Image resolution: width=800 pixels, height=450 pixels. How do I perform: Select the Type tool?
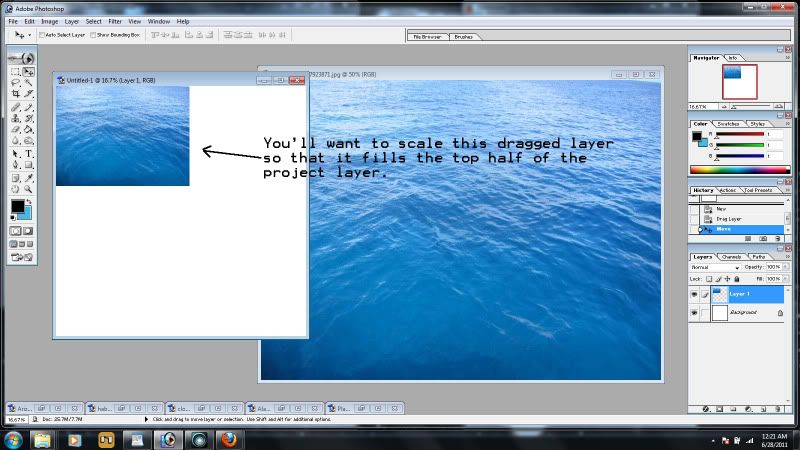pos(29,154)
